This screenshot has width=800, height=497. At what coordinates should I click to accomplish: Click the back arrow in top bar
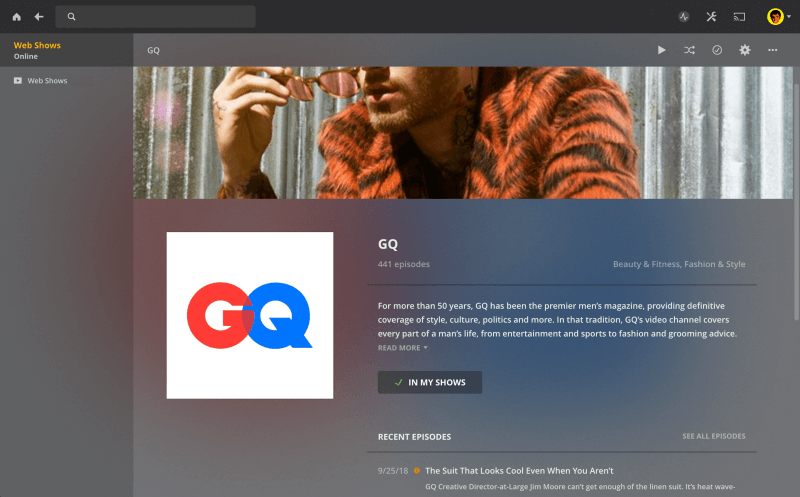pyautogui.click(x=39, y=17)
